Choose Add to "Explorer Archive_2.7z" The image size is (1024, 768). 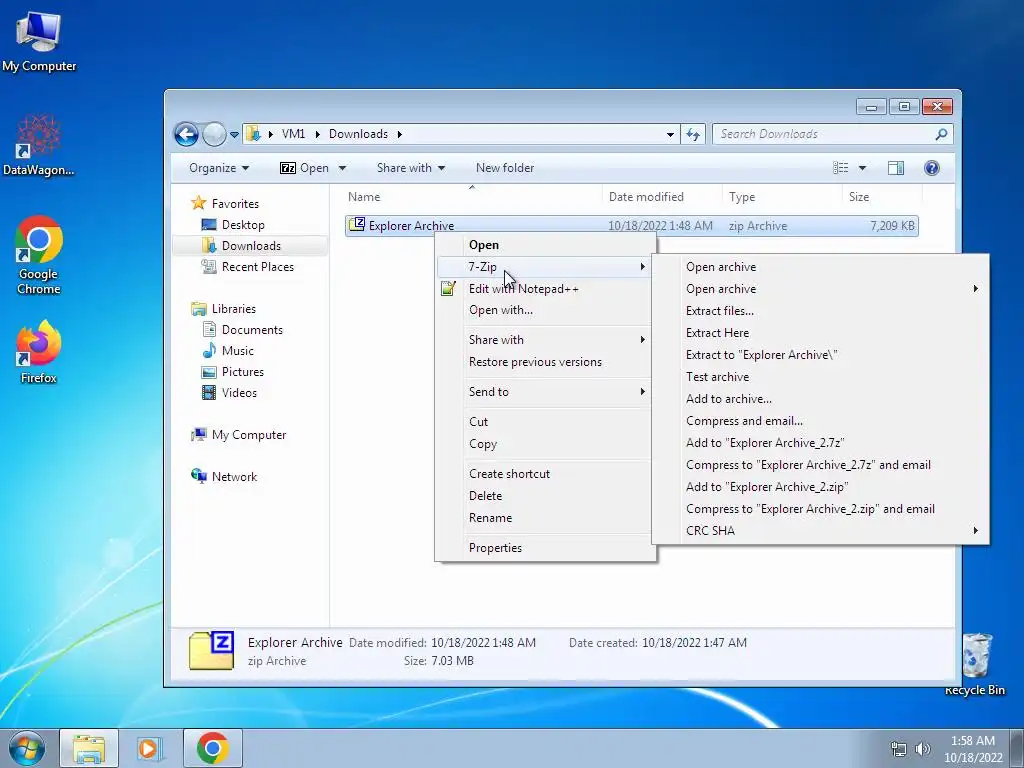[x=820, y=443]
